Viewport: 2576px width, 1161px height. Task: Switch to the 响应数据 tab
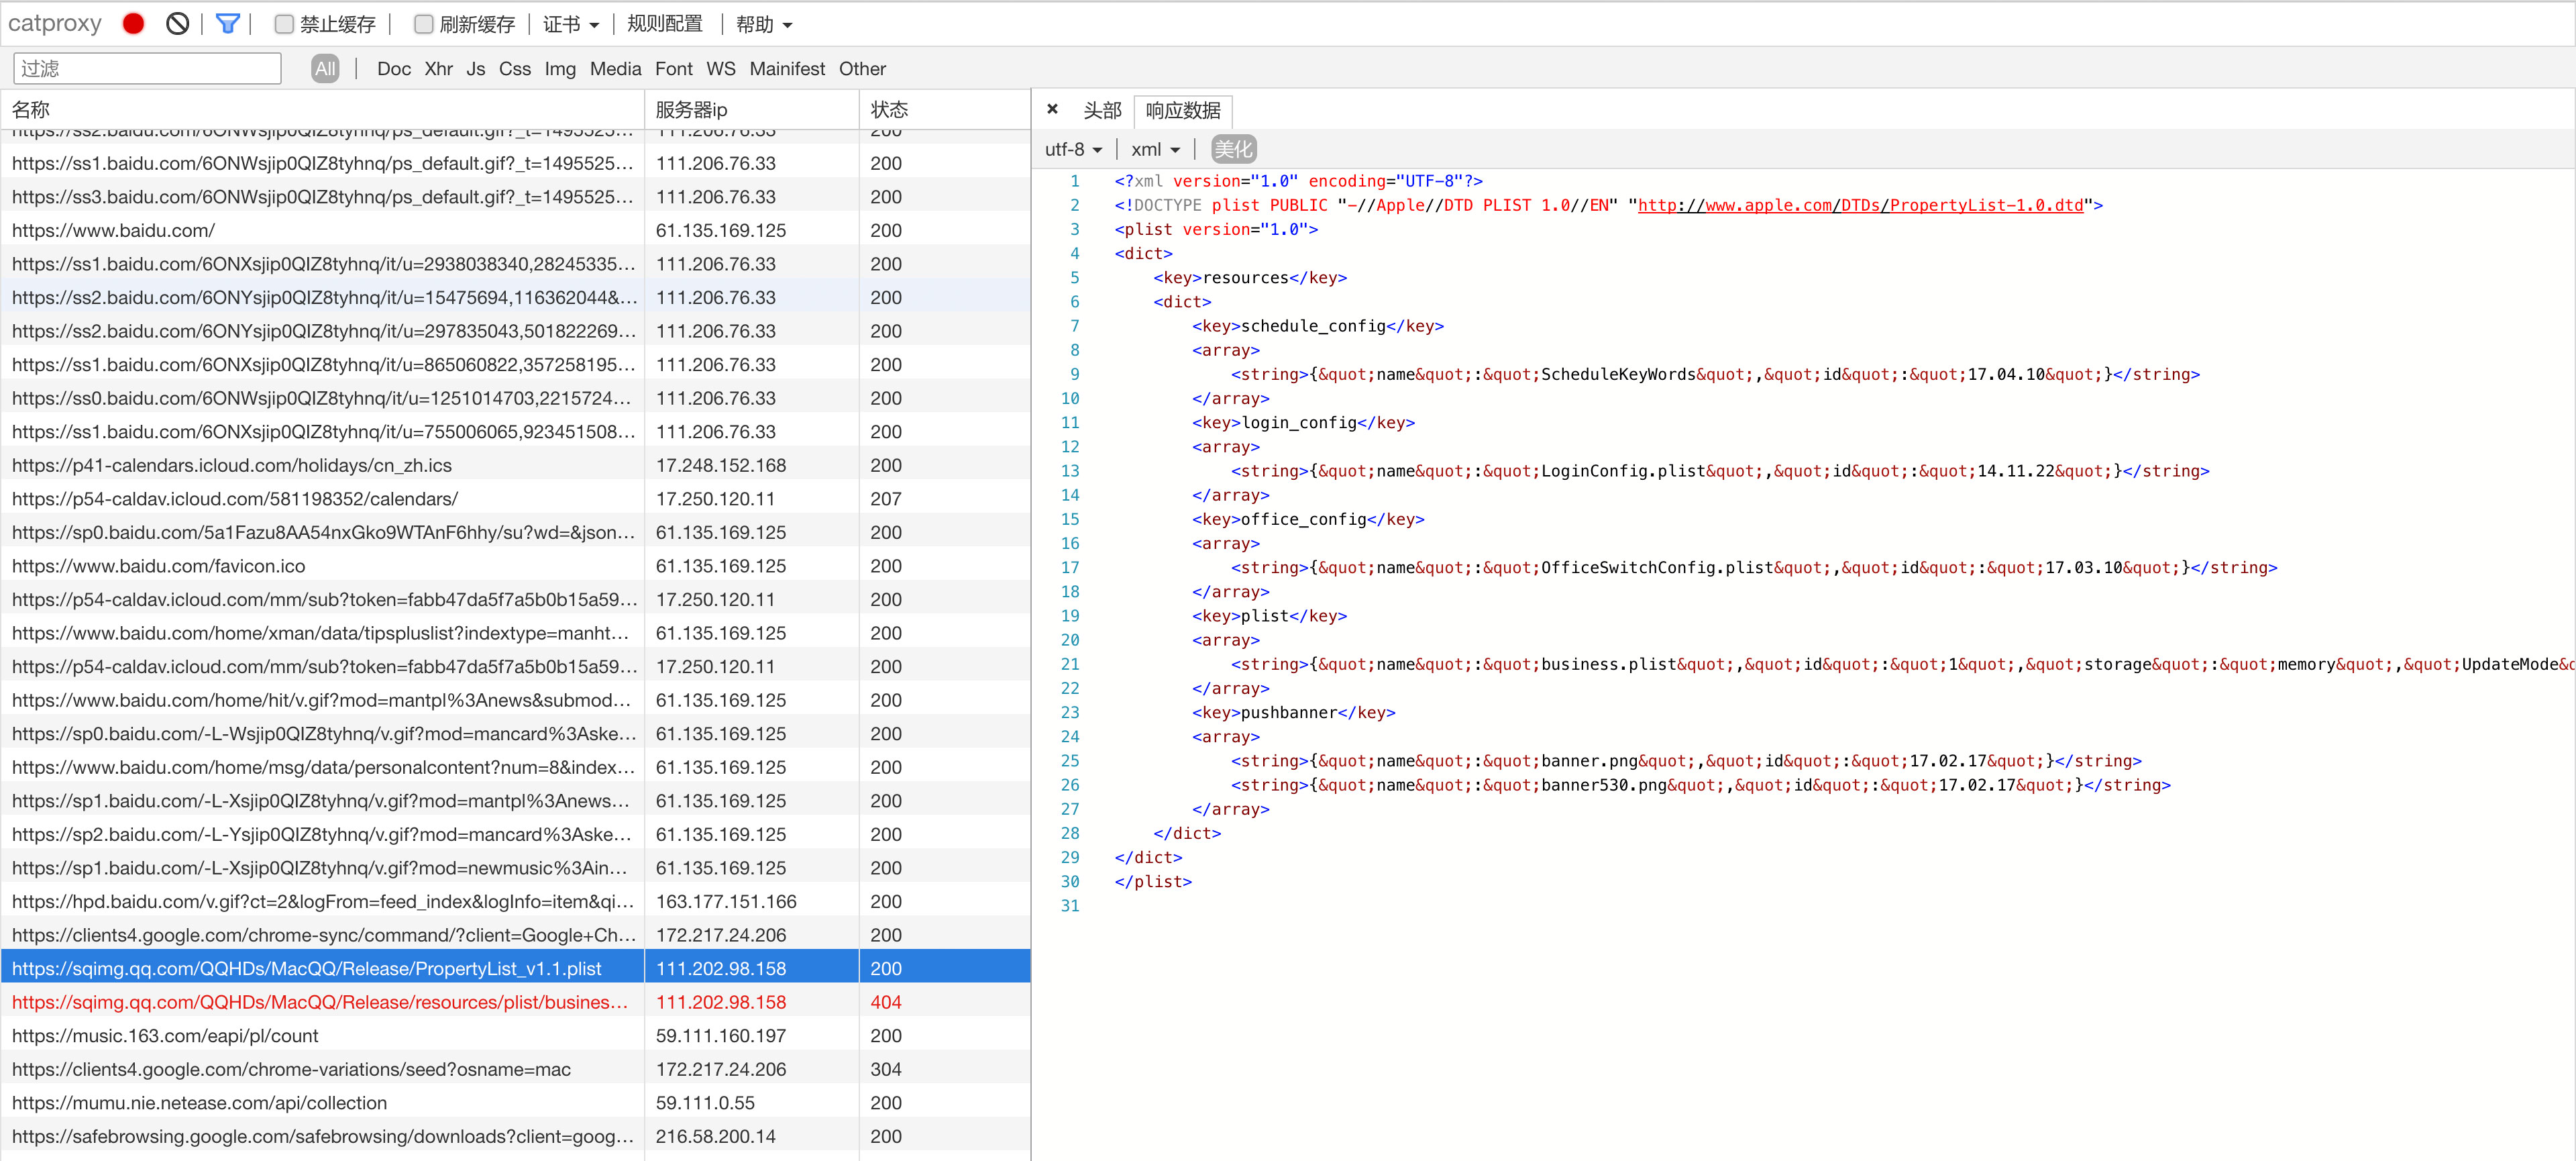coord(1183,110)
